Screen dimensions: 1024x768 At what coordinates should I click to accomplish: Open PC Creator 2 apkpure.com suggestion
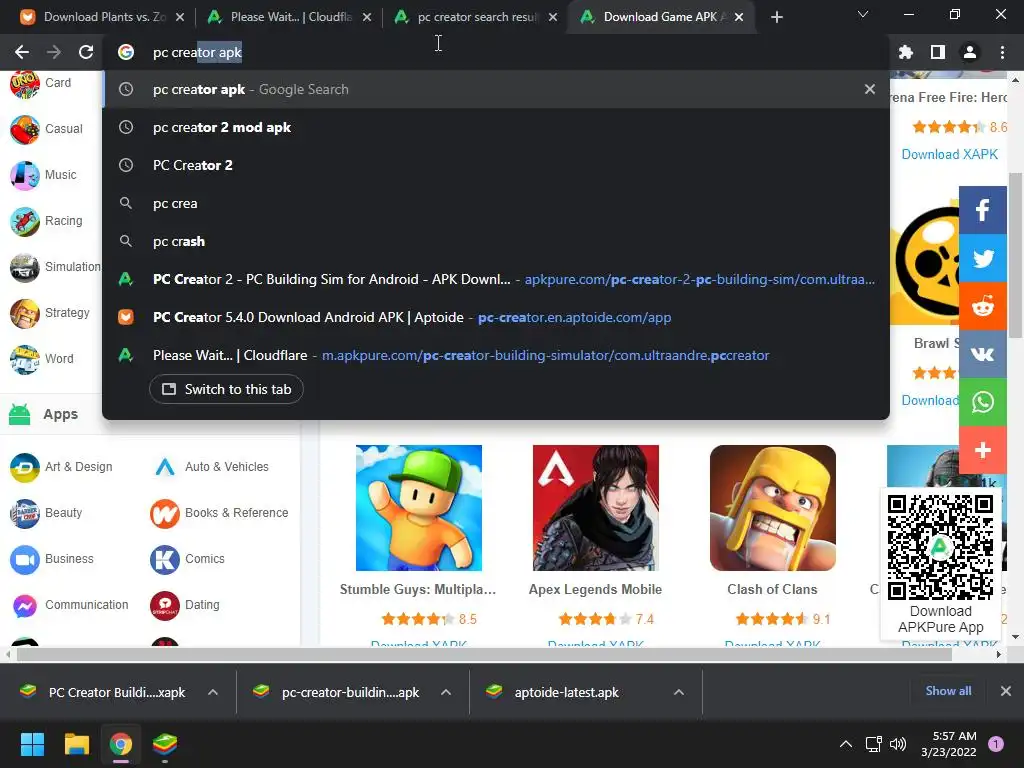click(x=496, y=279)
